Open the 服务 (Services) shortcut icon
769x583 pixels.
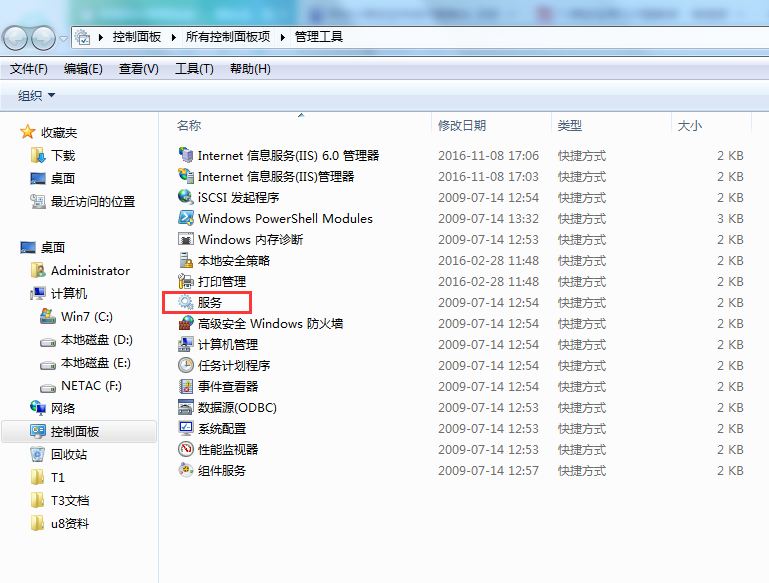(185, 302)
